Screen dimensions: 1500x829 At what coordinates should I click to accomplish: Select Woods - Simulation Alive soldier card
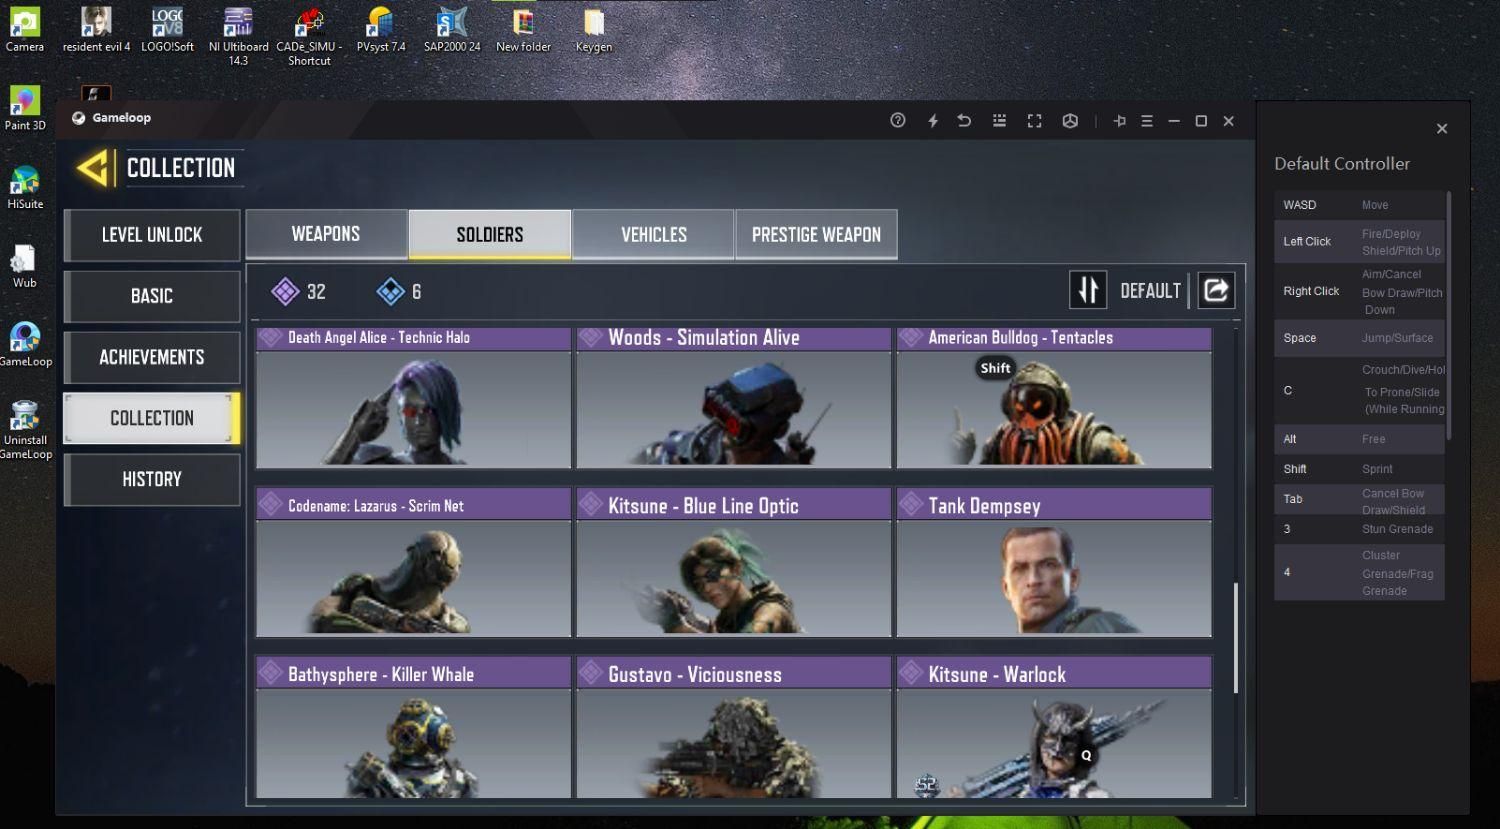[x=733, y=397]
